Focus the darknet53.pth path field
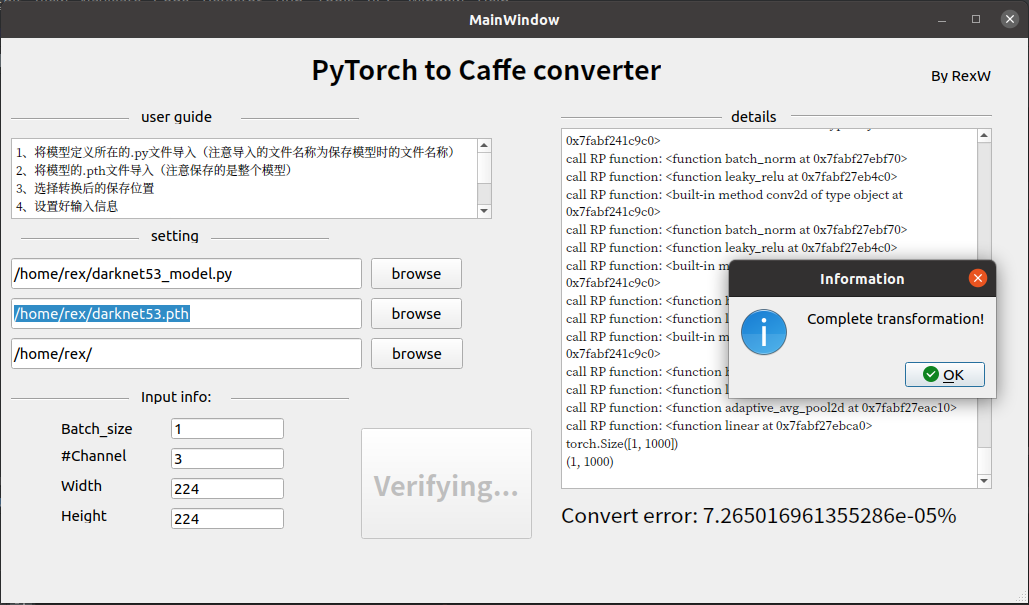The image size is (1029, 605). click(x=186, y=314)
